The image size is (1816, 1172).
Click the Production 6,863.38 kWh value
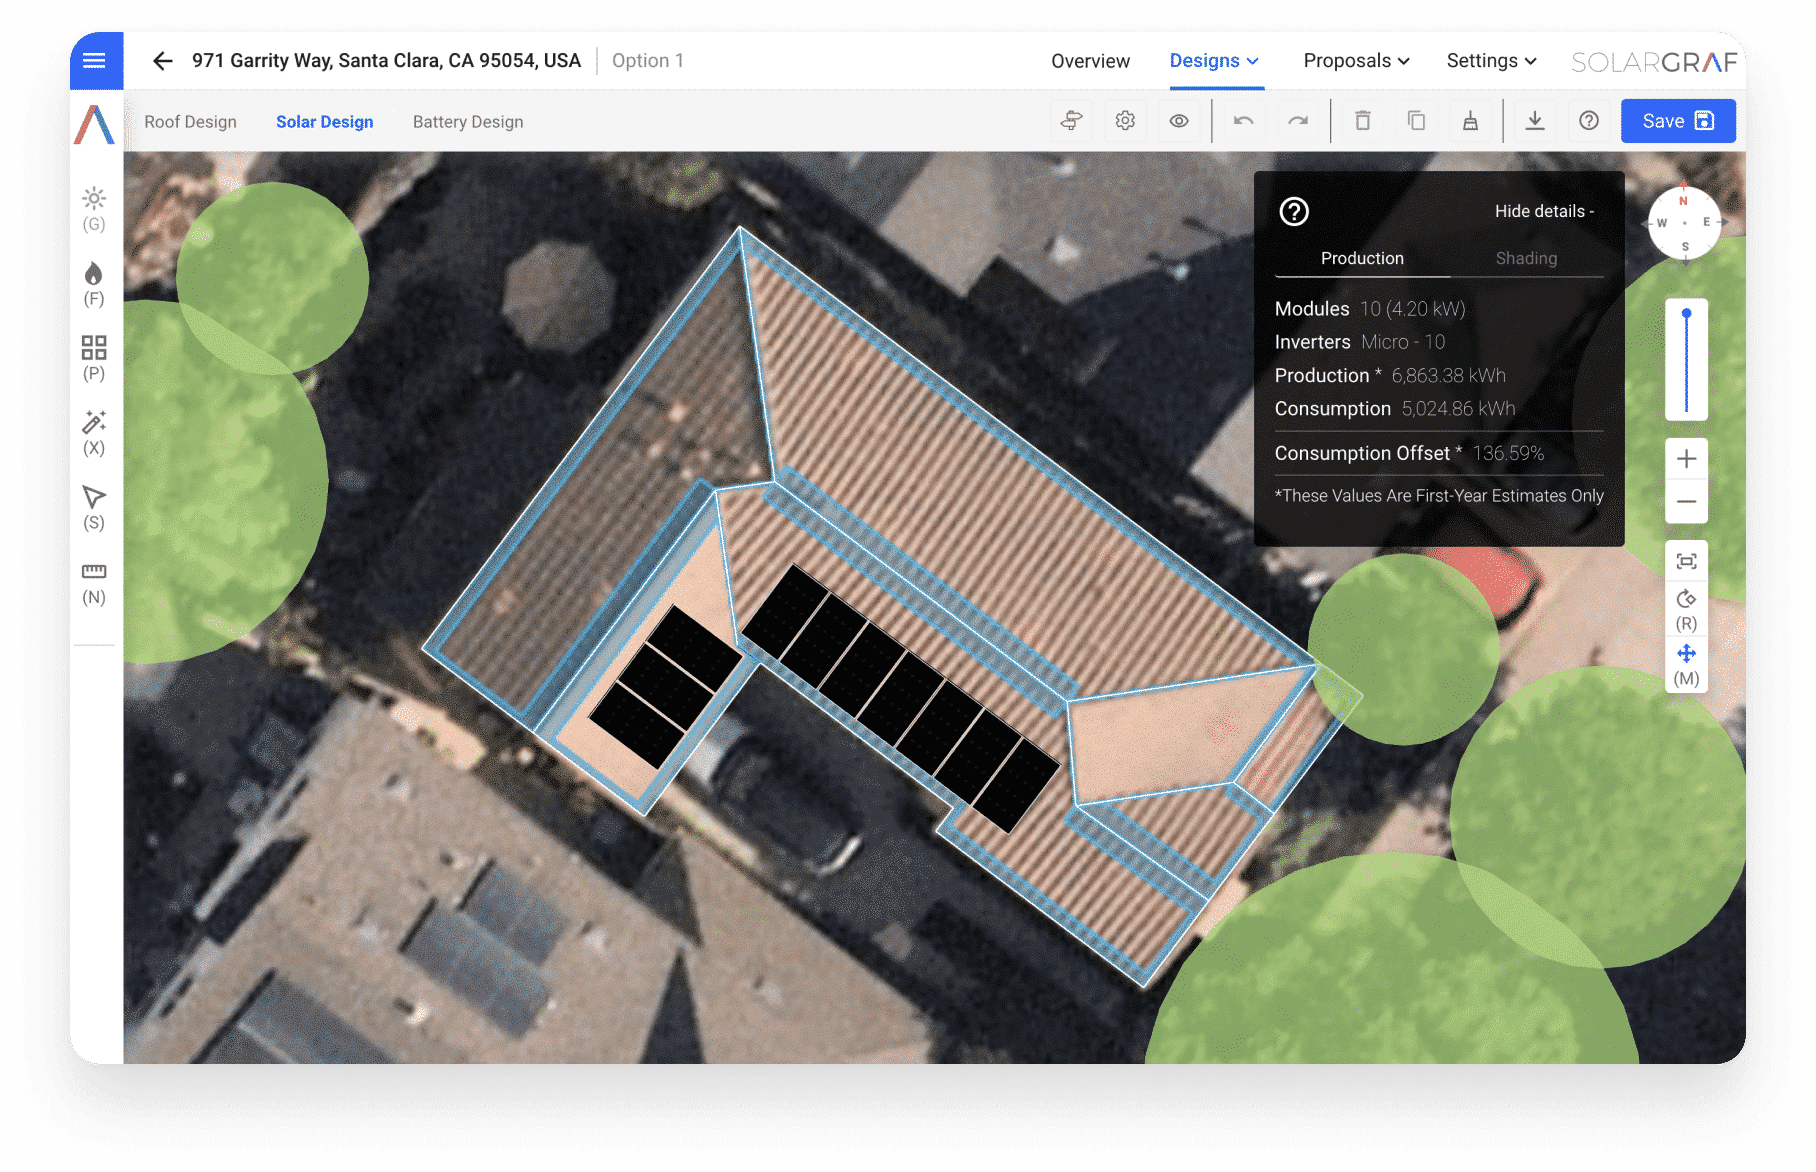click(x=1448, y=376)
